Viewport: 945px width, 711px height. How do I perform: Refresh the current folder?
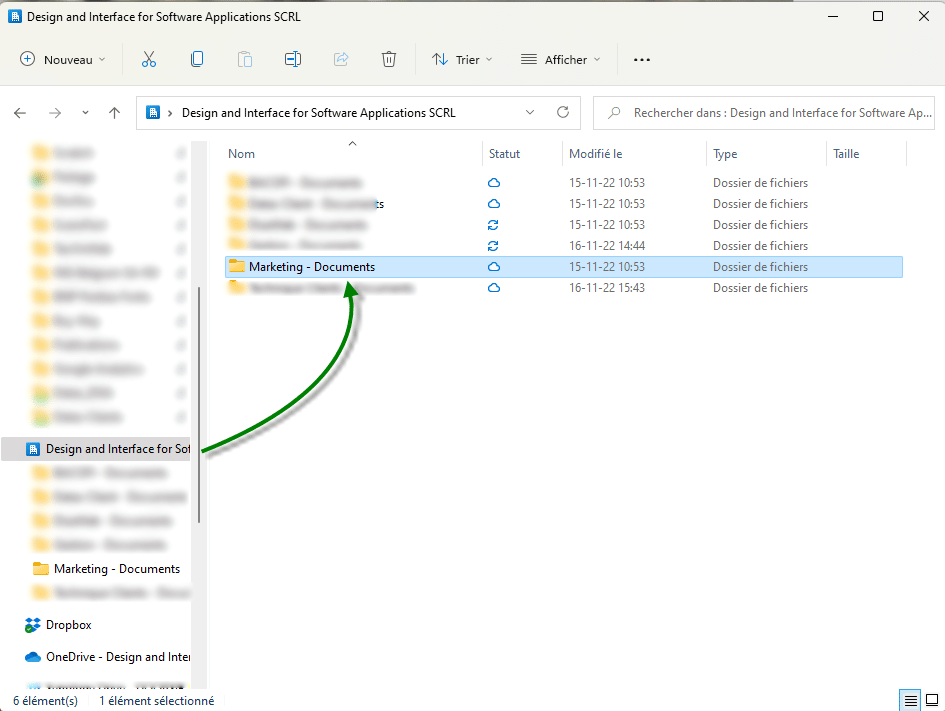pos(563,113)
